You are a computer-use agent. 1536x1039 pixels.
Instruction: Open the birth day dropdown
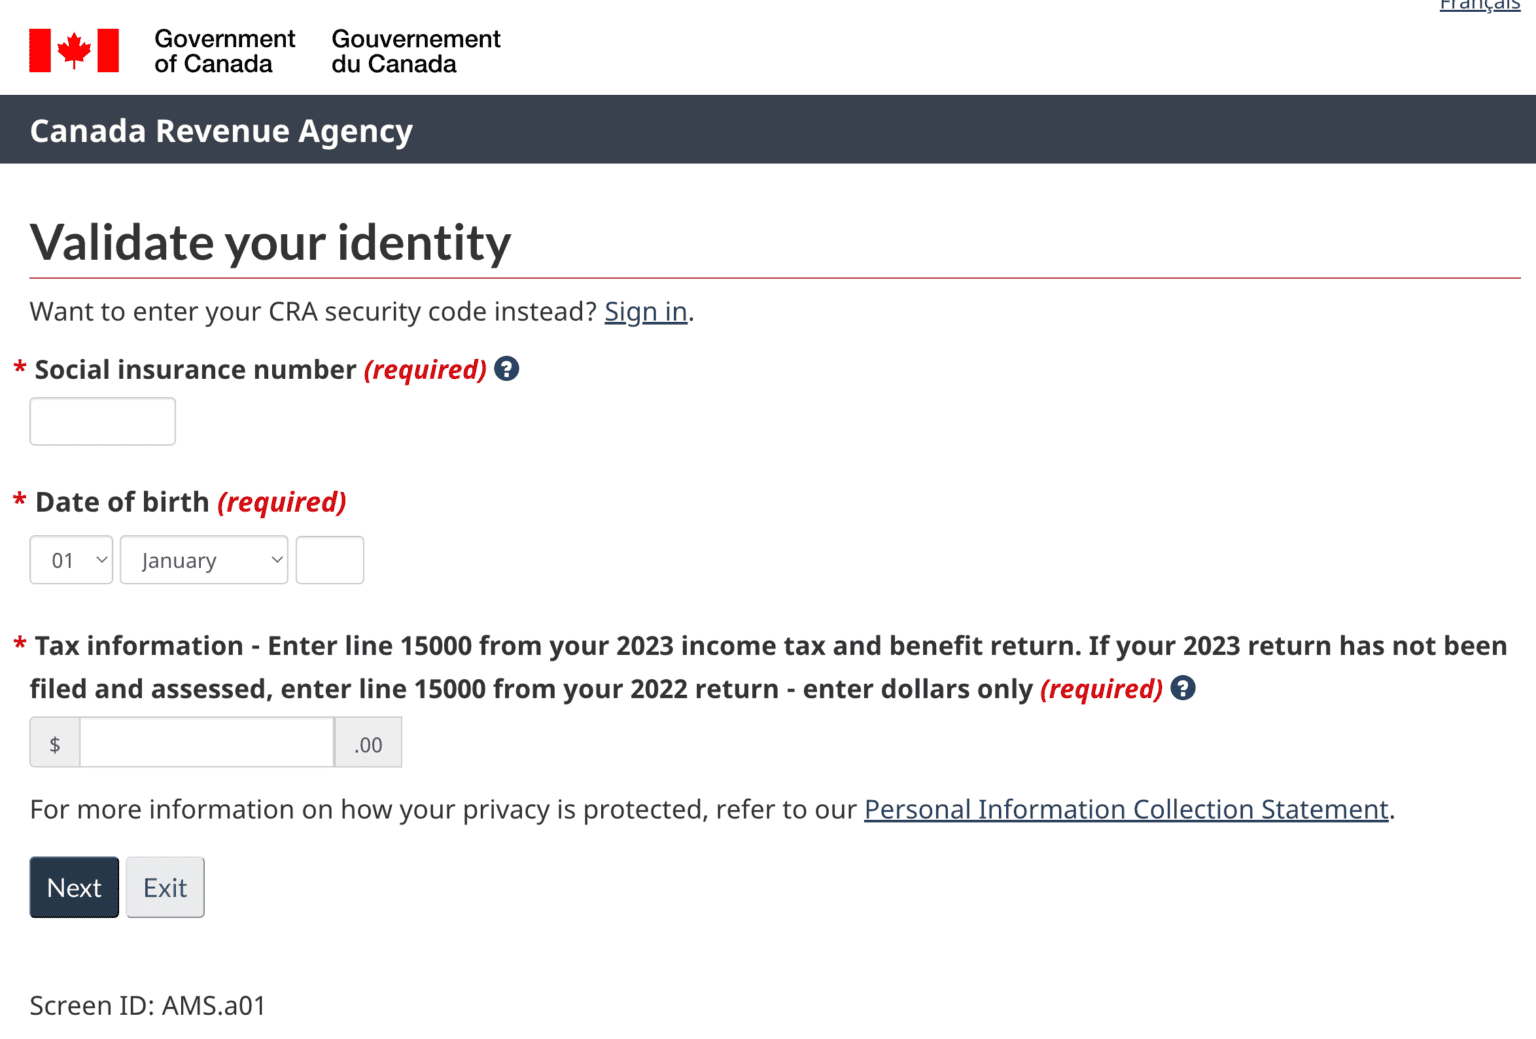click(x=70, y=560)
